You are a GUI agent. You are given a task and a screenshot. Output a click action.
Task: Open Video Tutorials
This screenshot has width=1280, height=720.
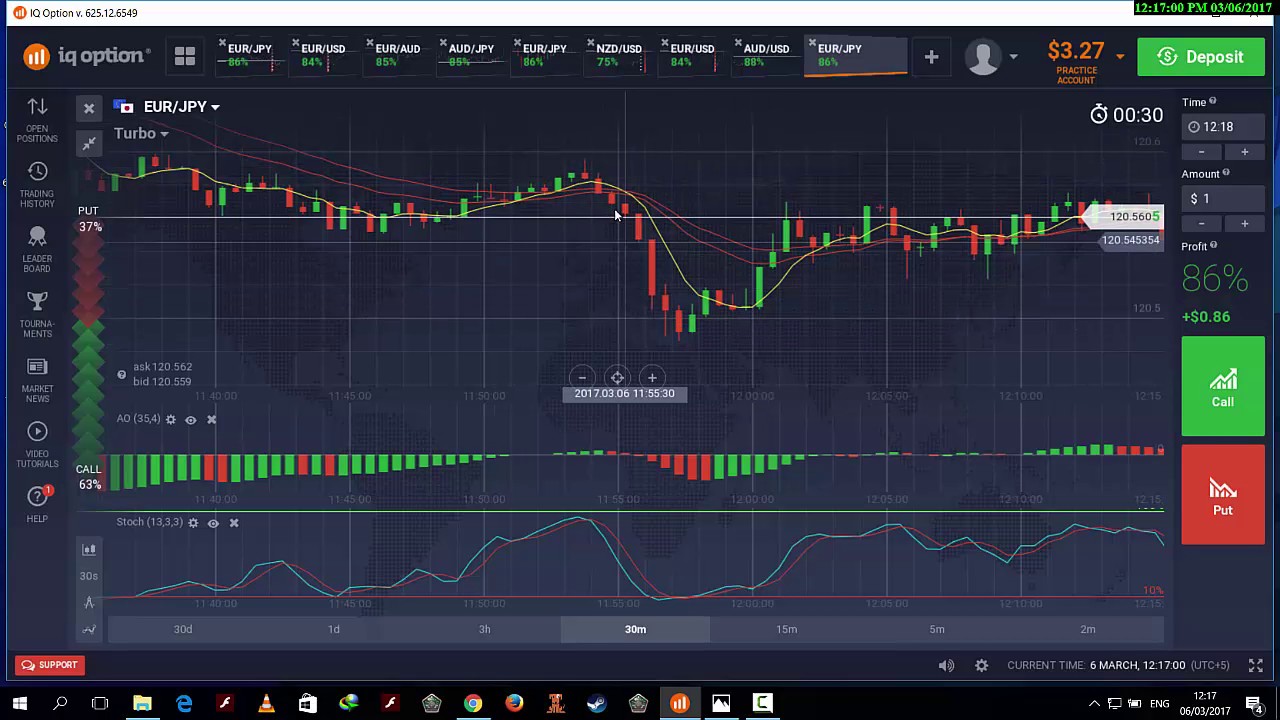tap(37, 445)
